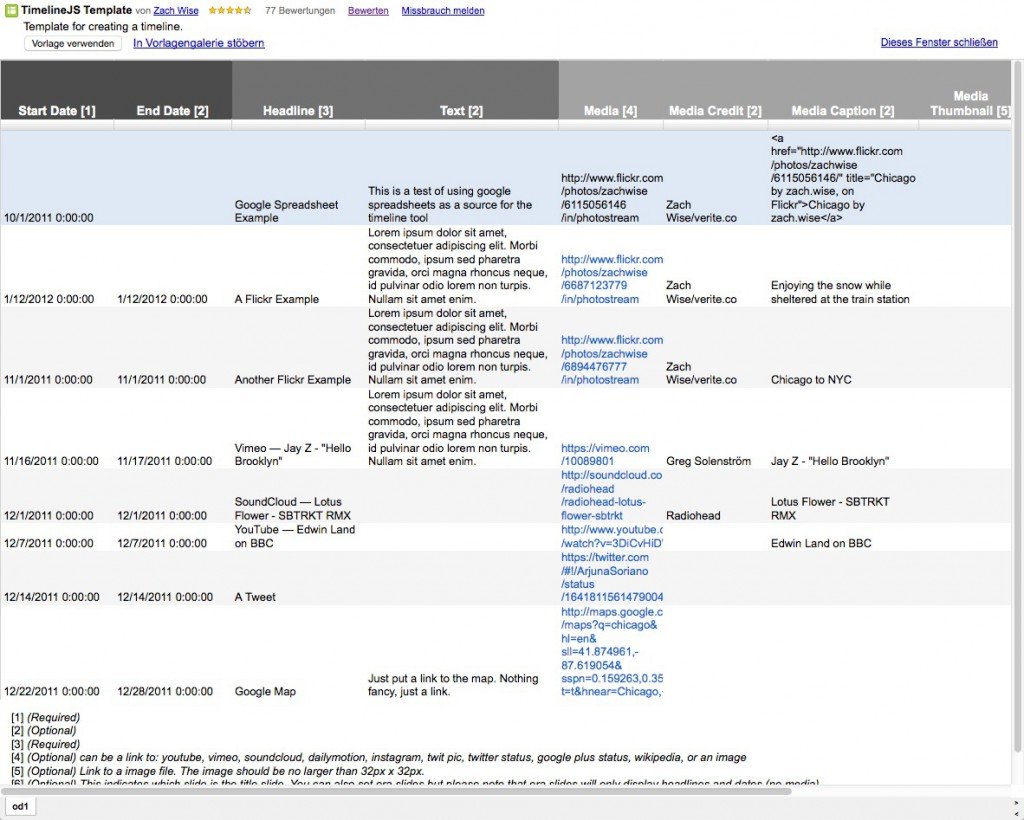Select the Google Spreadsheet Example headline cell
Screen dimensions: 1024x820
(x=297, y=211)
